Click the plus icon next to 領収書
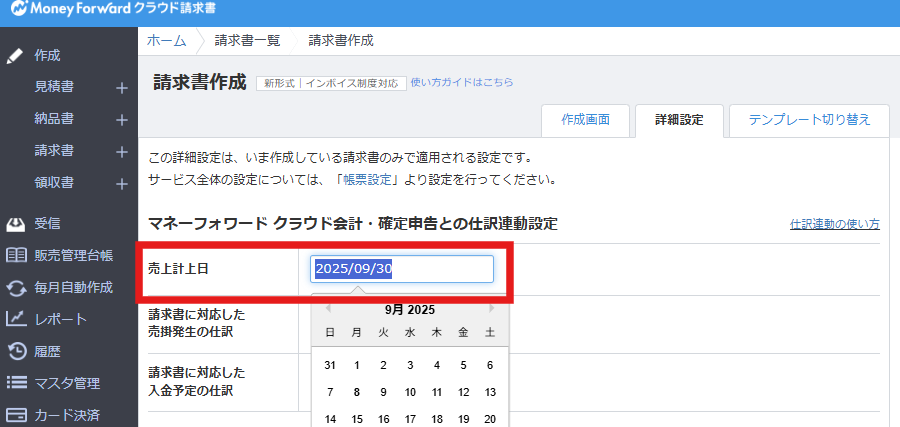Image resolution: width=900 pixels, height=427 pixels. [121, 183]
